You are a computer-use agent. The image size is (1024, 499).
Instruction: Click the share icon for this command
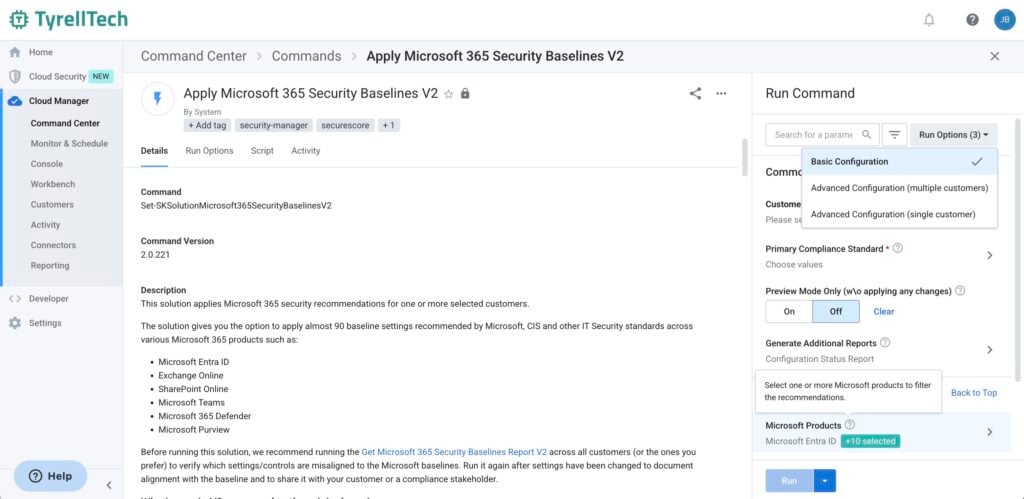point(695,93)
